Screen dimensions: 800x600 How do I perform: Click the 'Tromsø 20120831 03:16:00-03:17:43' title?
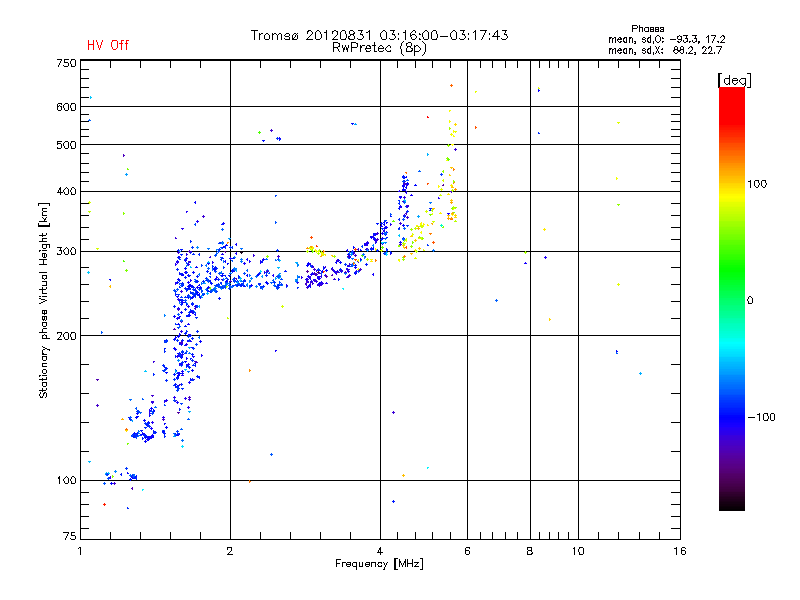(x=379, y=35)
